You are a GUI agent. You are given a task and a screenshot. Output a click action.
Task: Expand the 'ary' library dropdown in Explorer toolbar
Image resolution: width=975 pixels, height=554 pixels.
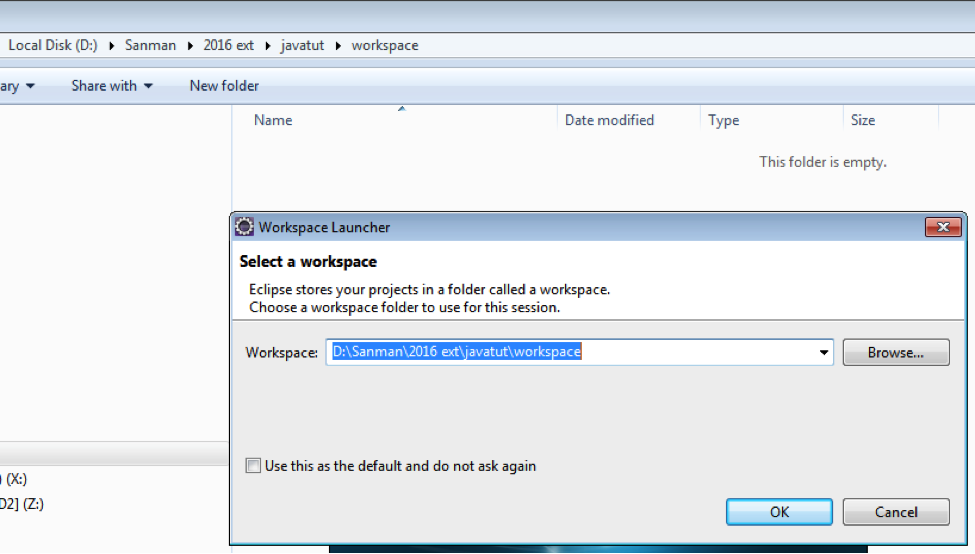[17, 86]
